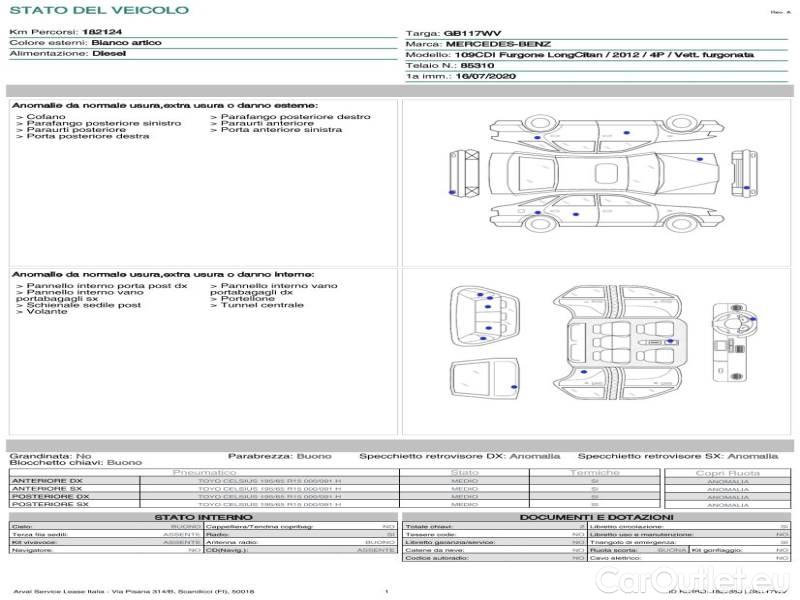Screen dimensions: 800x600
Task: Select Specchietto retrovisore DX: Anomalia
Action: (x=460, y=456)
